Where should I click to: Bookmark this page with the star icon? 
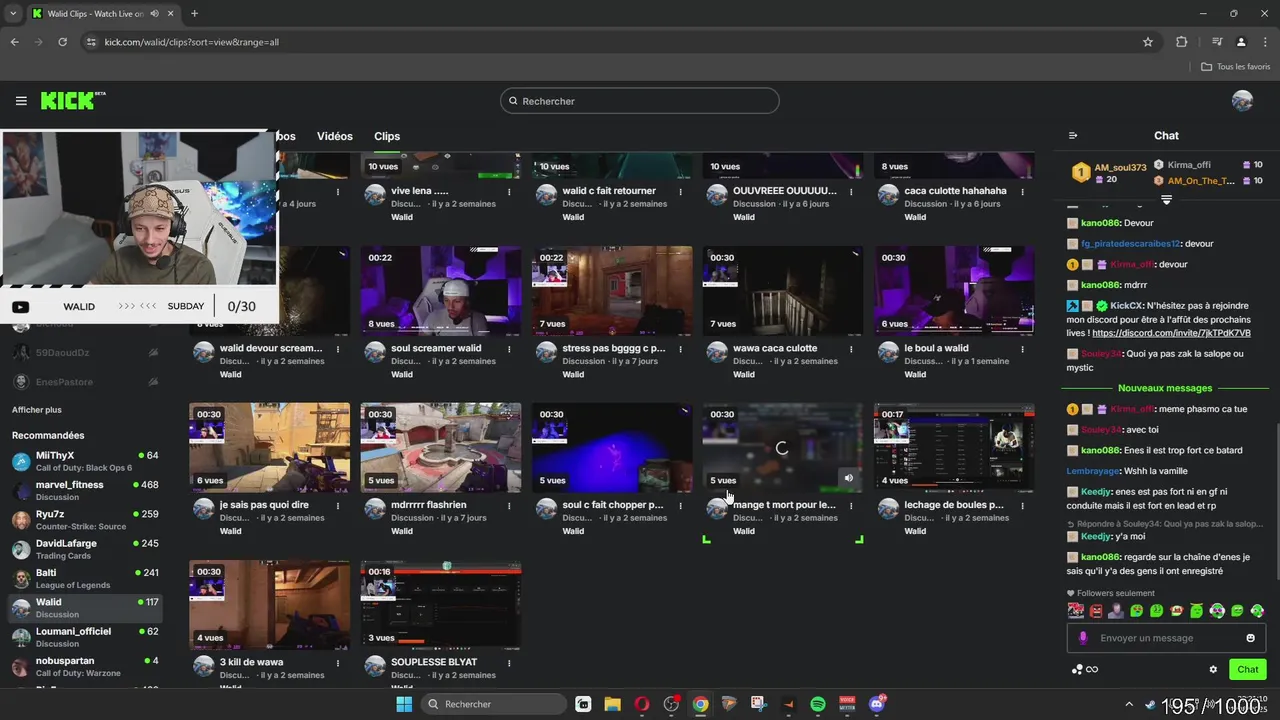[1148, 42]
